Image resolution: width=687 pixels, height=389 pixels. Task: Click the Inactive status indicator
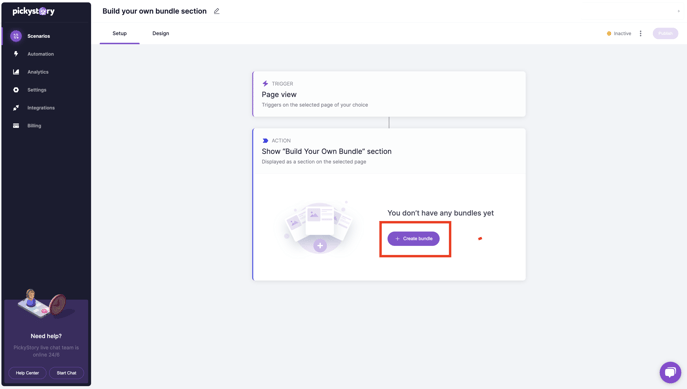(x=619, y=33)
